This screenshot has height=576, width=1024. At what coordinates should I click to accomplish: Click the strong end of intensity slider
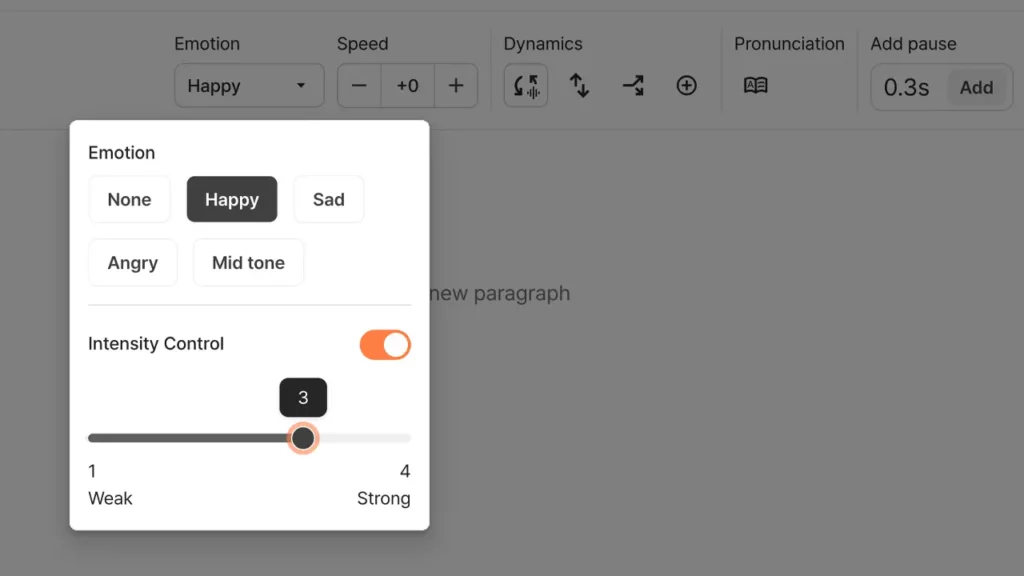[407, 438]
